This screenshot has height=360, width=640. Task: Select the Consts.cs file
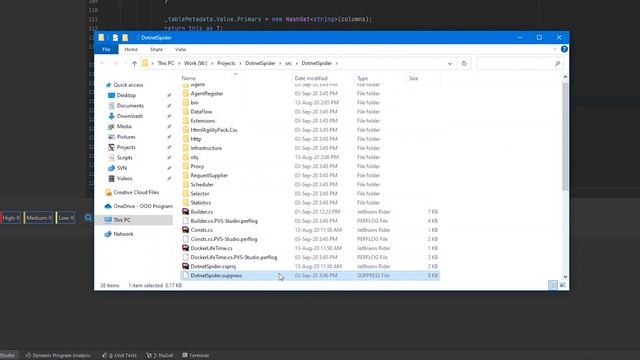202,230
